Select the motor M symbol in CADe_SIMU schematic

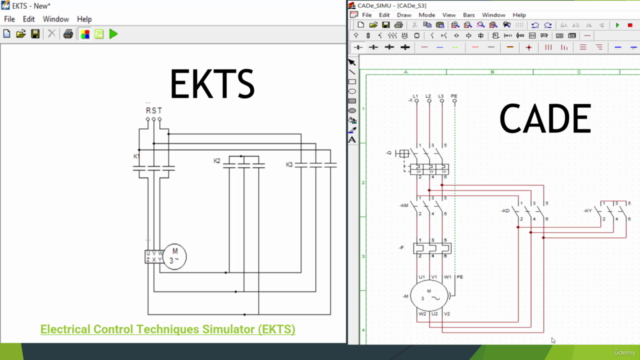pyautogui.click(x=429, y=296)
